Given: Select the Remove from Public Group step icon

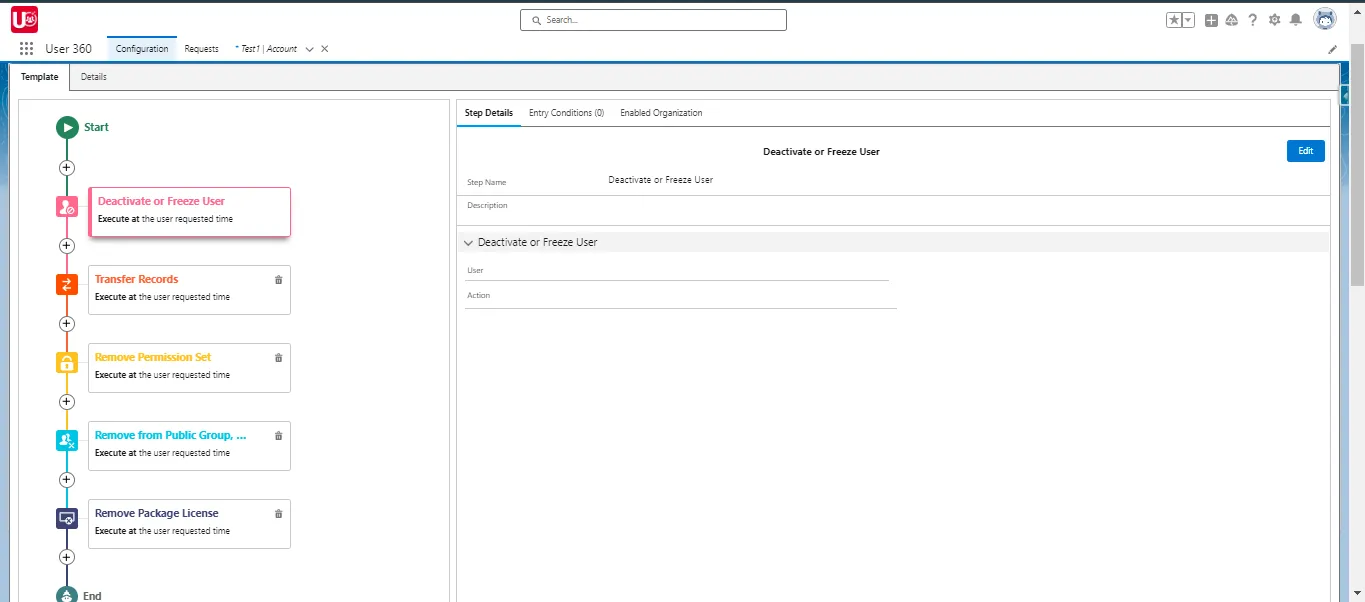Looking at the screenshot, I should pos(66,440).
